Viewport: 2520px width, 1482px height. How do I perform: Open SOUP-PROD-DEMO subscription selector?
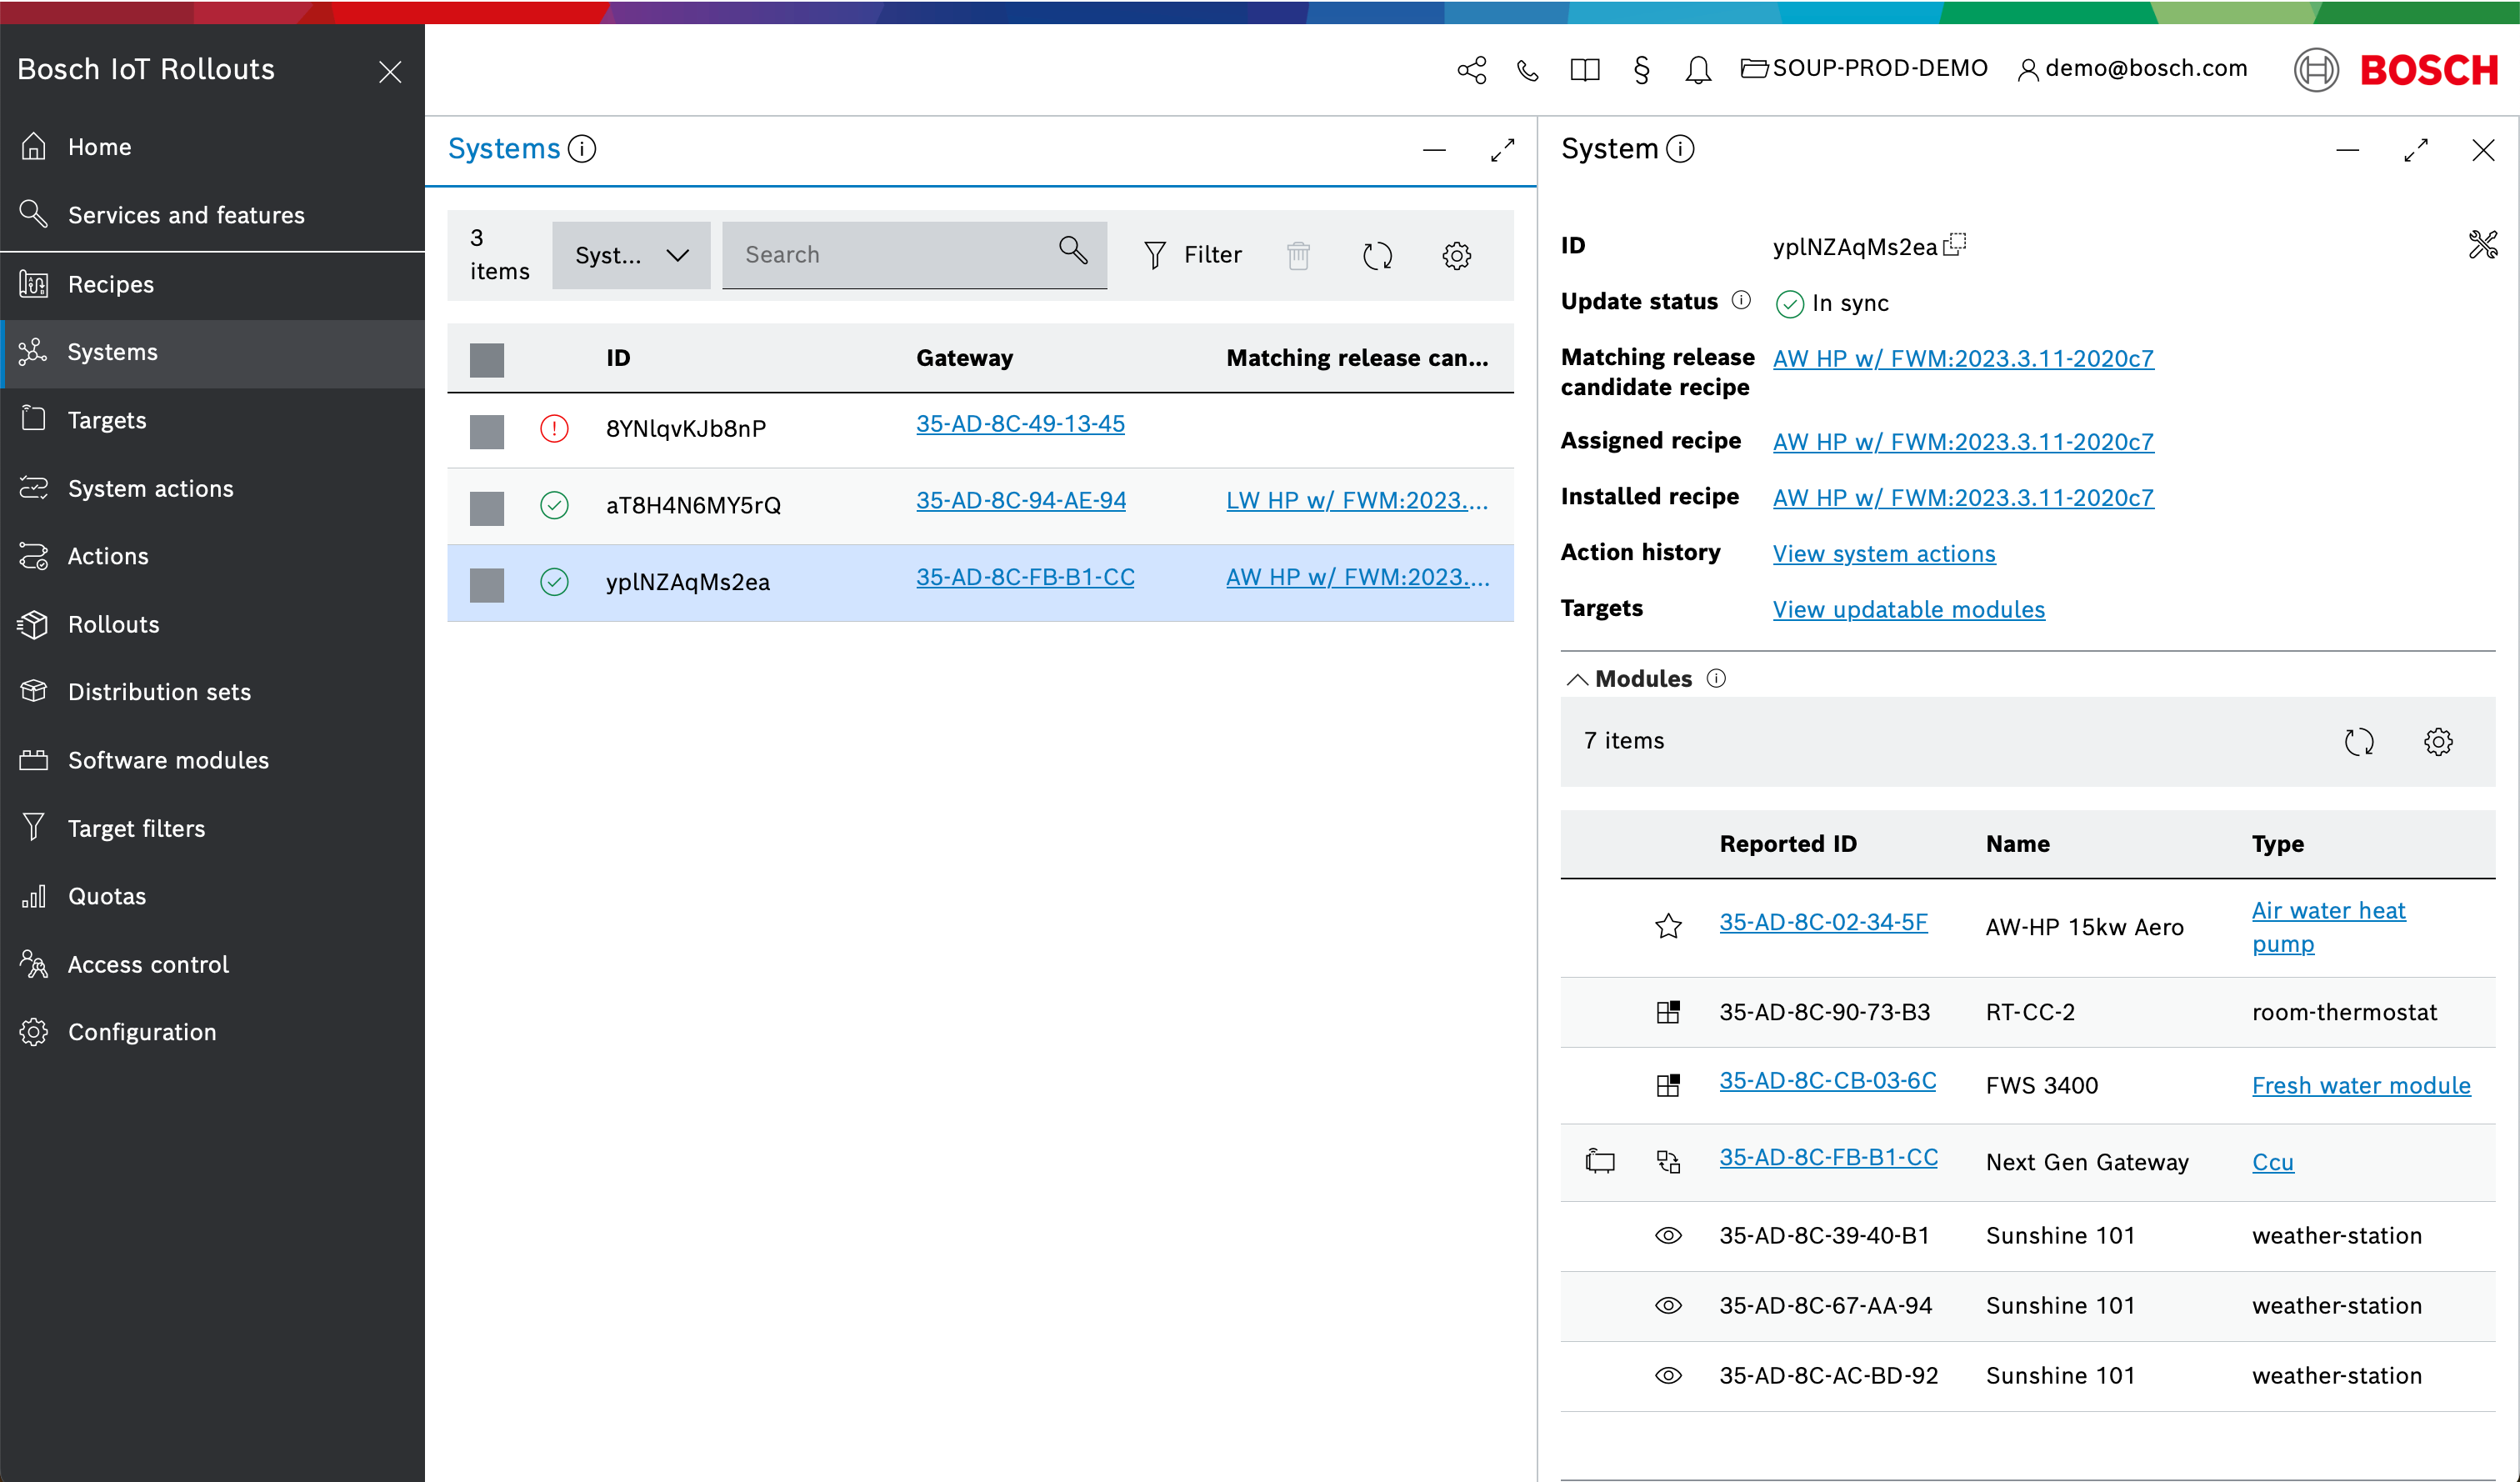(1865, 68)
